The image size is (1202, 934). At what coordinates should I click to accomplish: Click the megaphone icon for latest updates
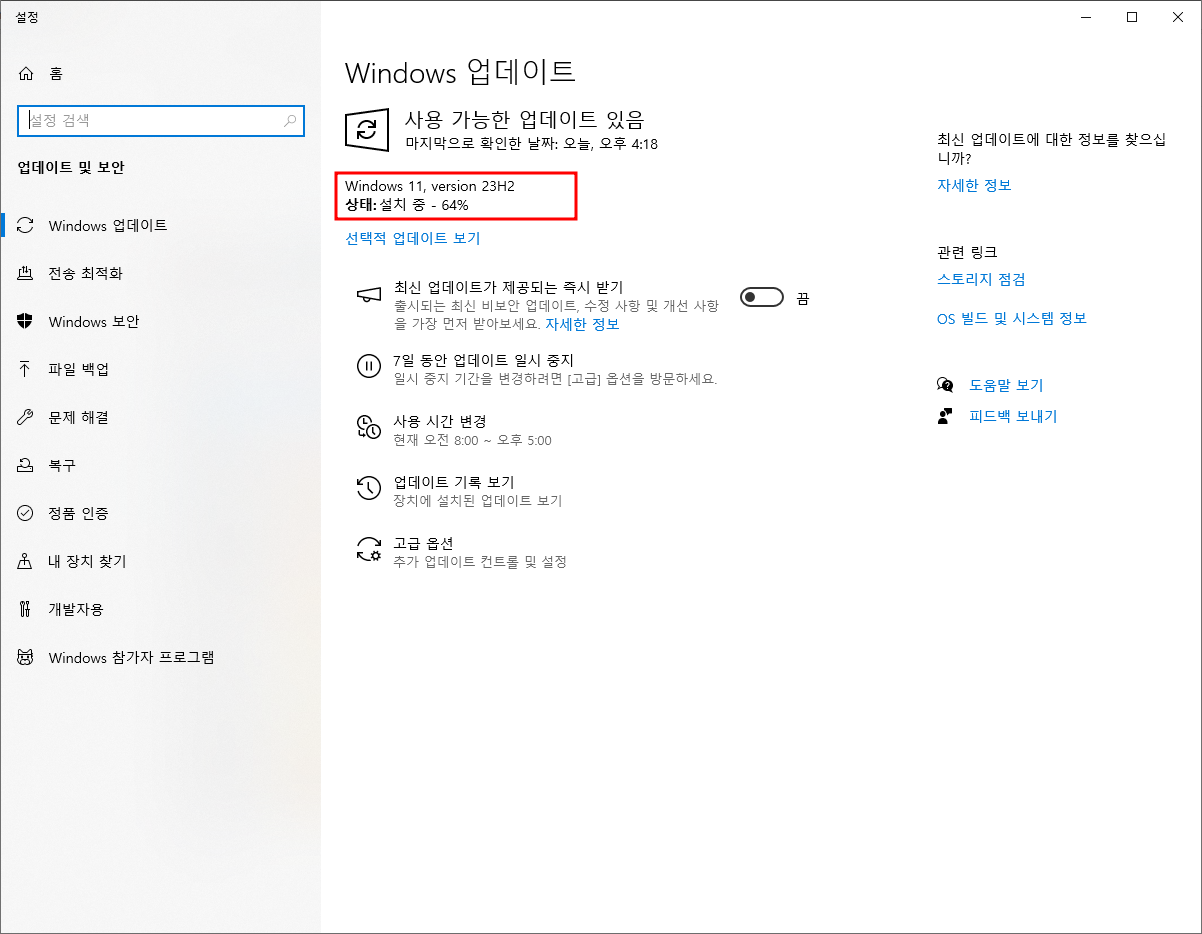[x=369, y=294]
